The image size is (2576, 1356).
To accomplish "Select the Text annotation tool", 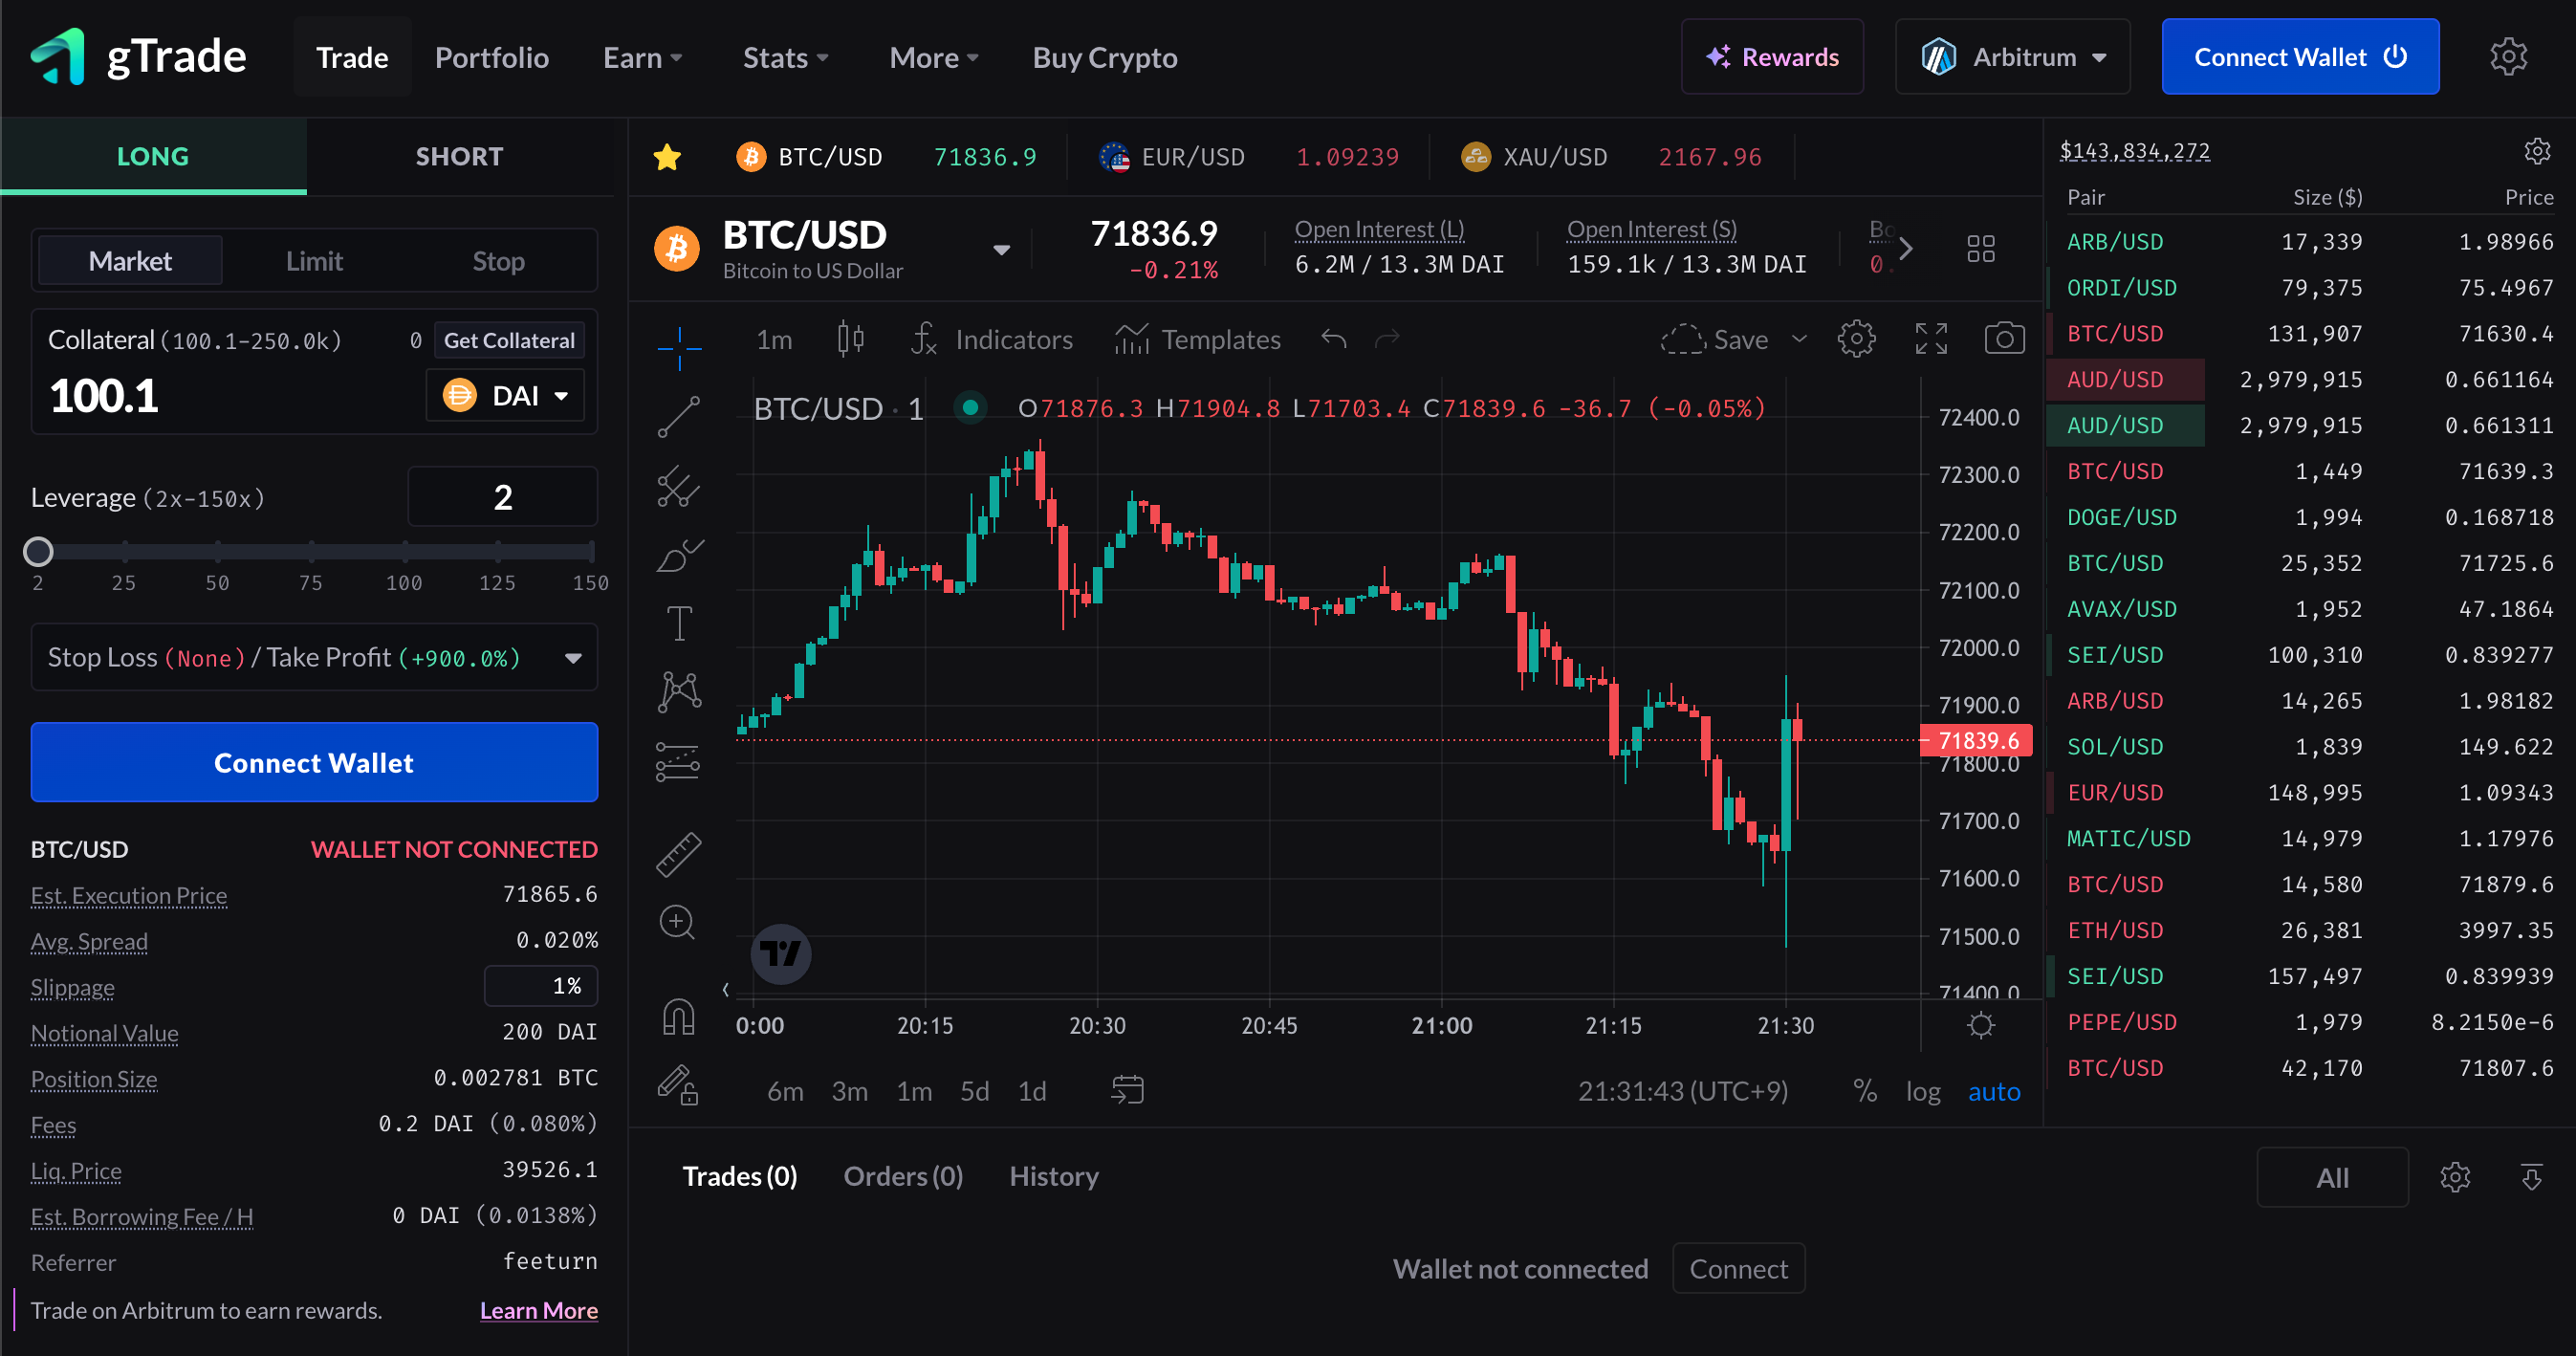I will click(x=679, y=623).
